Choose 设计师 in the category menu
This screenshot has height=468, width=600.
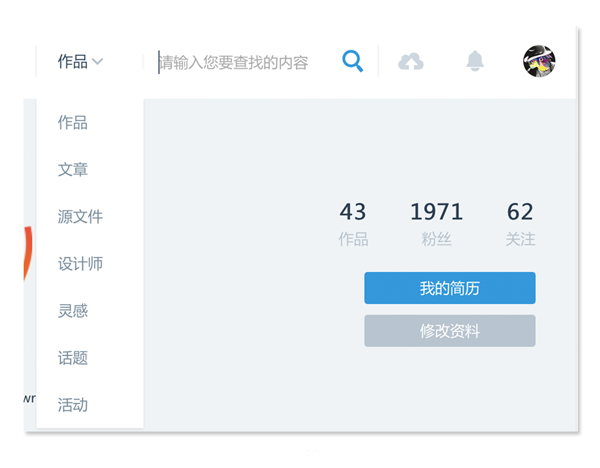(80, 264)
